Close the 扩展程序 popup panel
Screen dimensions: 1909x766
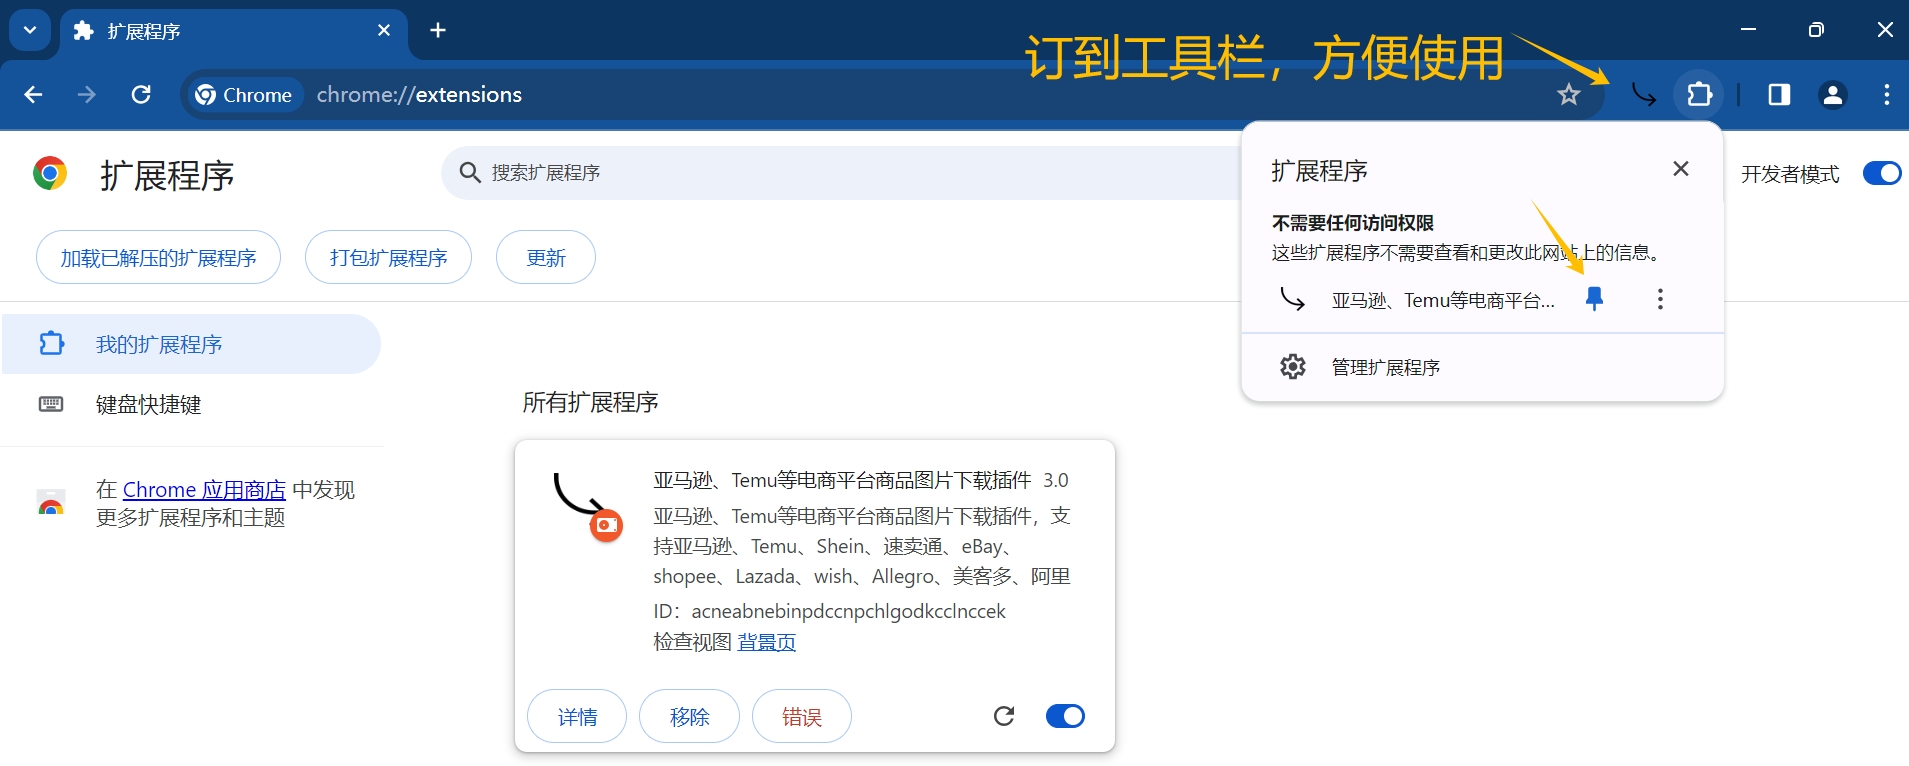(1681, 169)
